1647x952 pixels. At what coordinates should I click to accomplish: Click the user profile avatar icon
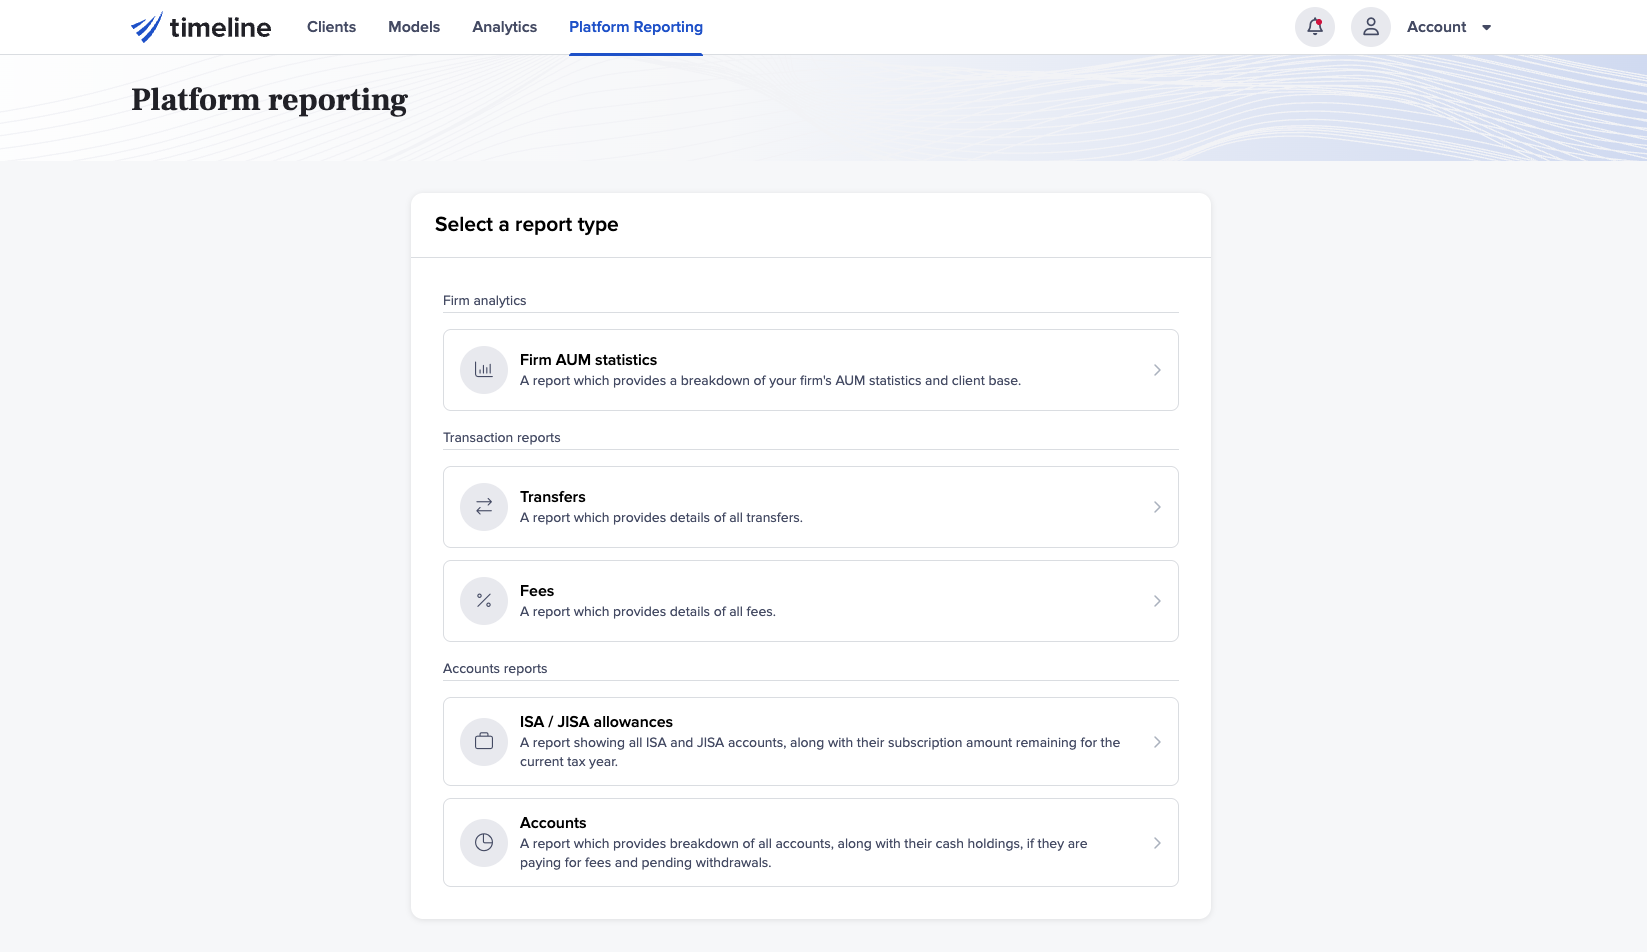[x=1370, y=27]
